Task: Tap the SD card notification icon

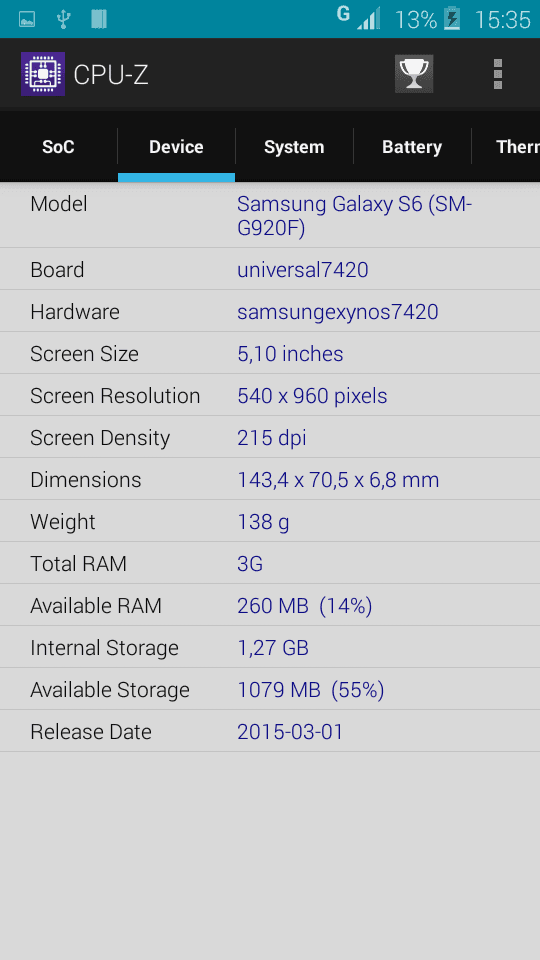Action: [99, 19]
